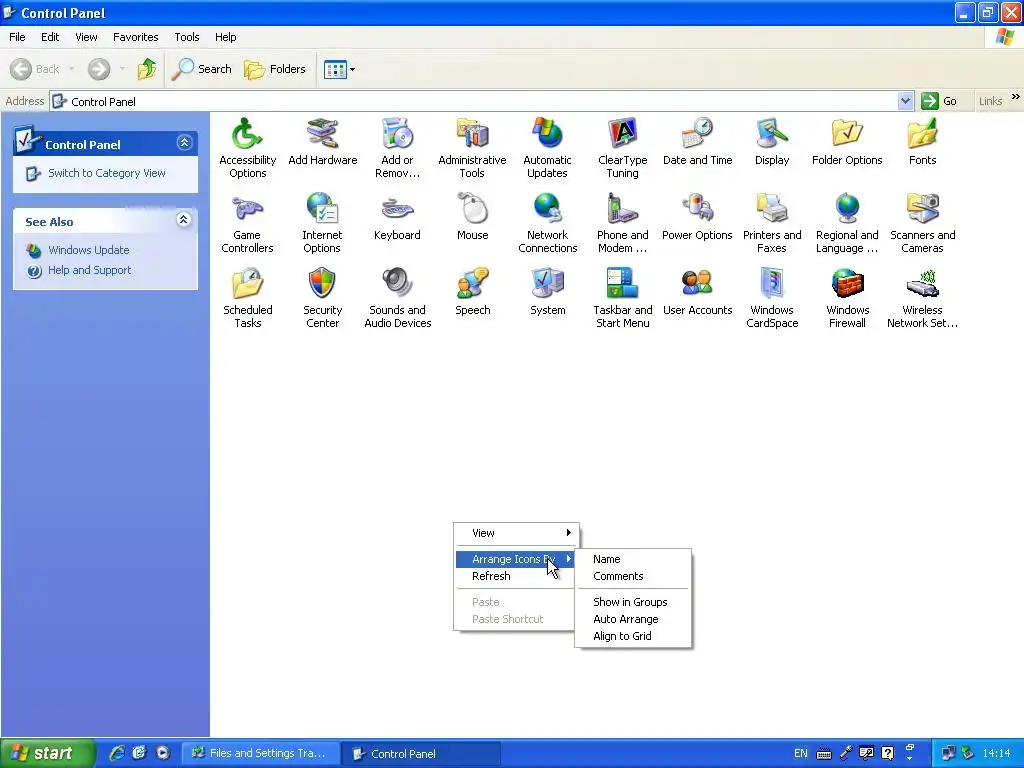Image resolution: width=1024 pixels, height=768 pixels.
Task: Open the Display settings icon
Action: click(x=772, y=134)
